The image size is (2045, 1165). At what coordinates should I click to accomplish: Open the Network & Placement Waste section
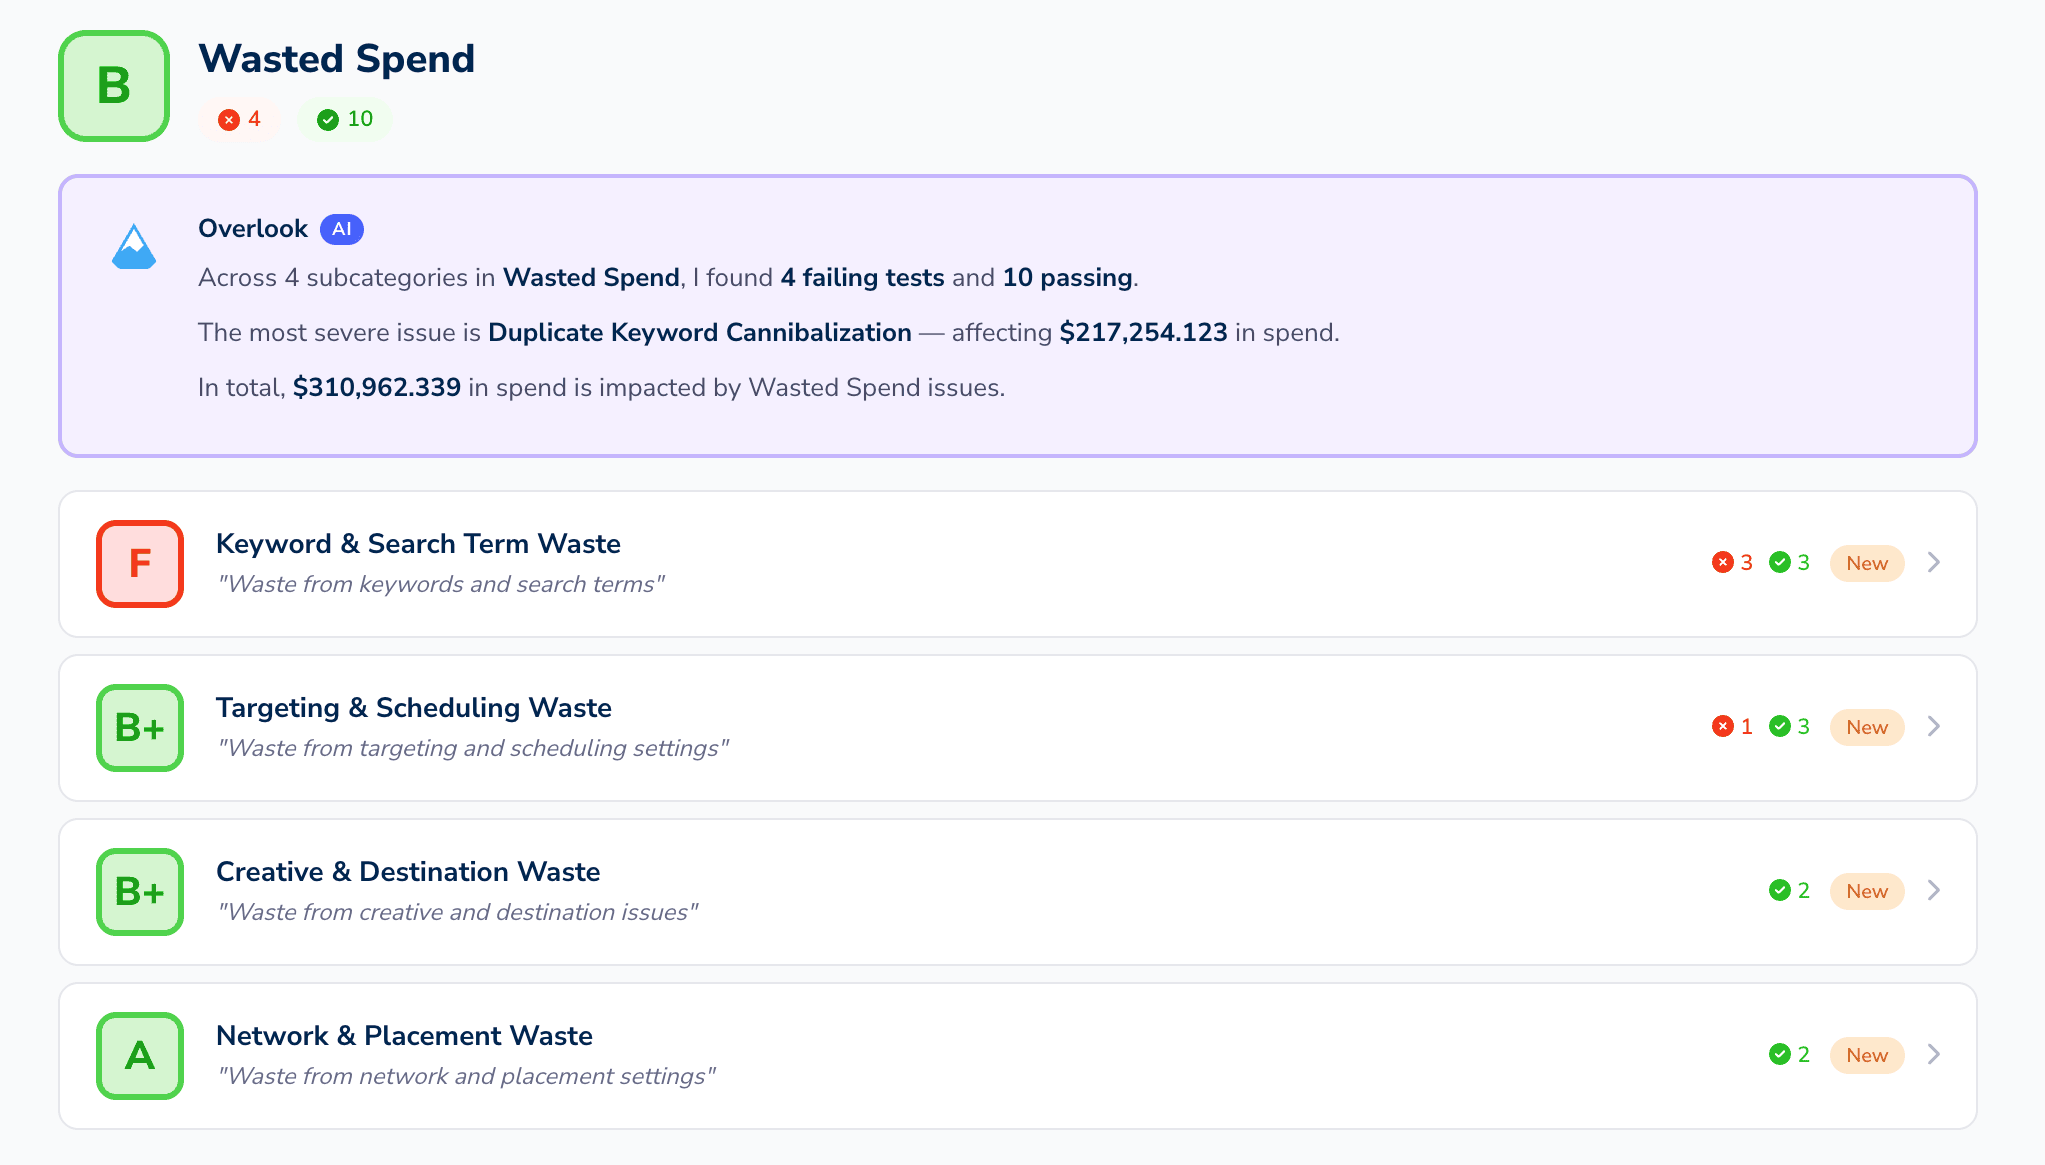(x=1934, y=1055)
